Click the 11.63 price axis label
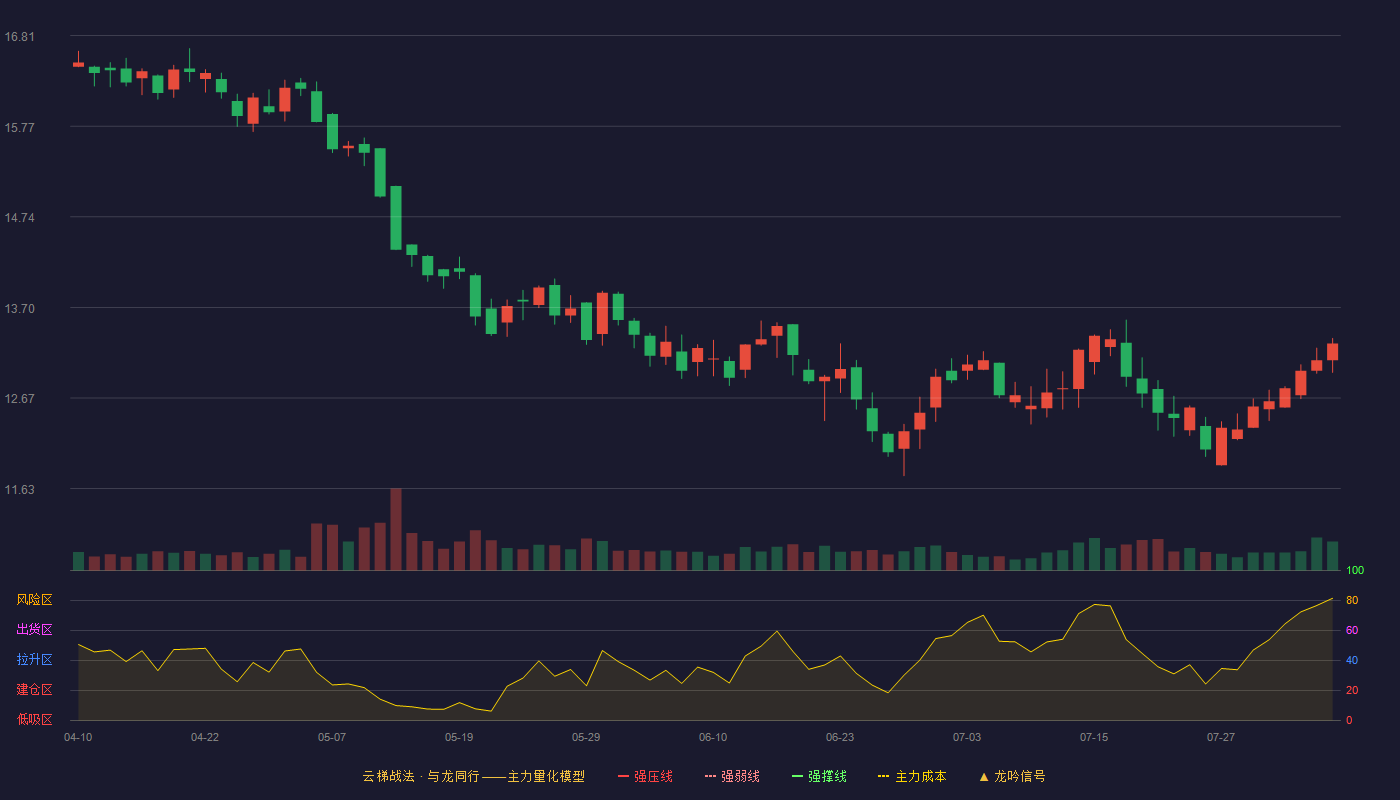This screenshot has height=800, width=1400. click(x=19, y=489)
